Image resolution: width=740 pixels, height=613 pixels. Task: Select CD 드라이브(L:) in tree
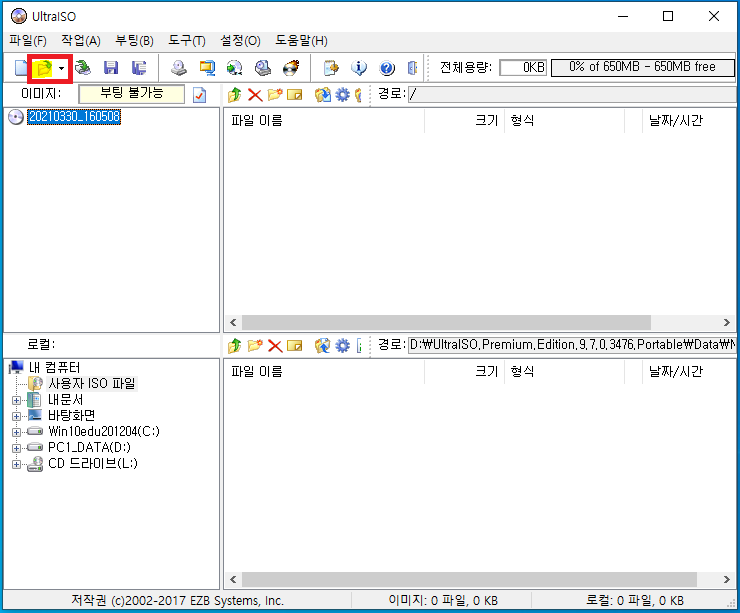coord(93,463)
